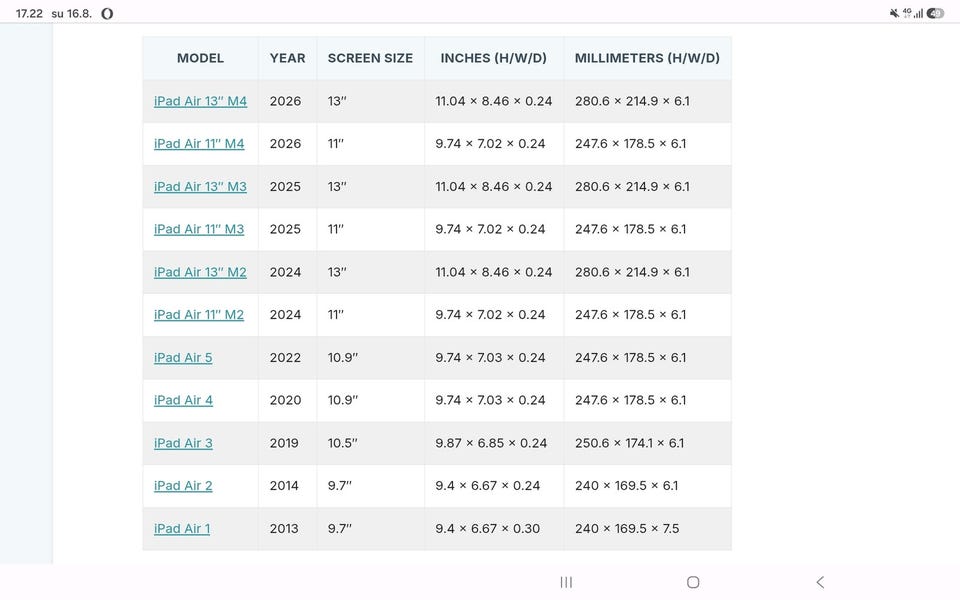Click the MILLIMETERS (H/W/D) column header
This screenshot has width=960, height=600.
(647, 58)
